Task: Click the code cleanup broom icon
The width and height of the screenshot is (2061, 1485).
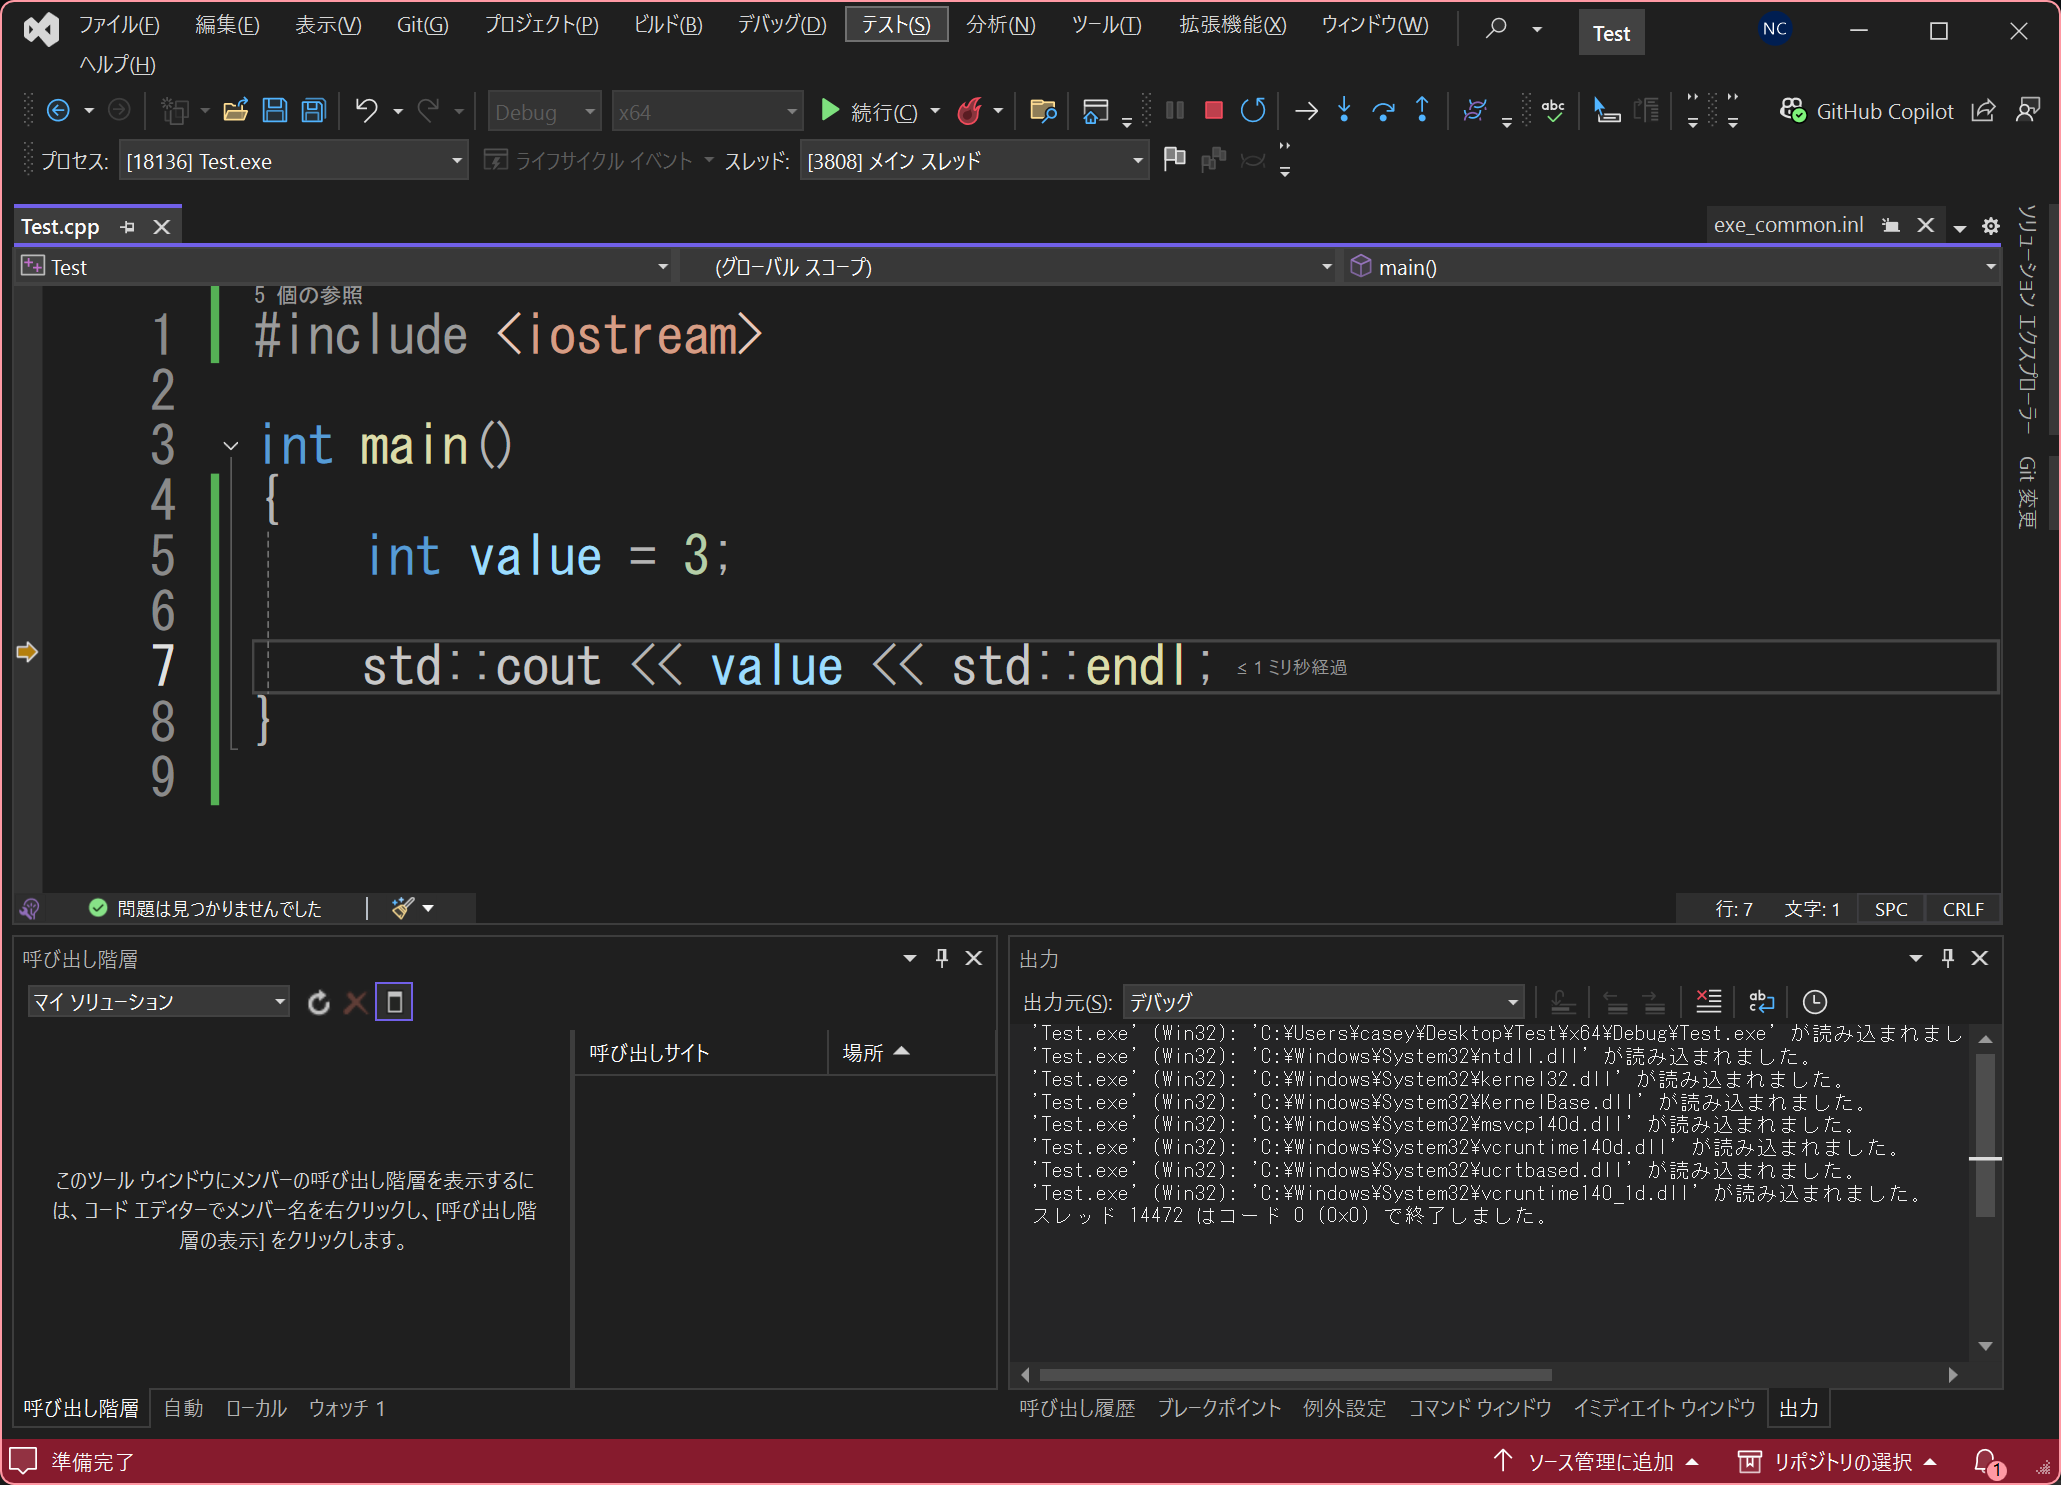Action: [x=403, y=908]
